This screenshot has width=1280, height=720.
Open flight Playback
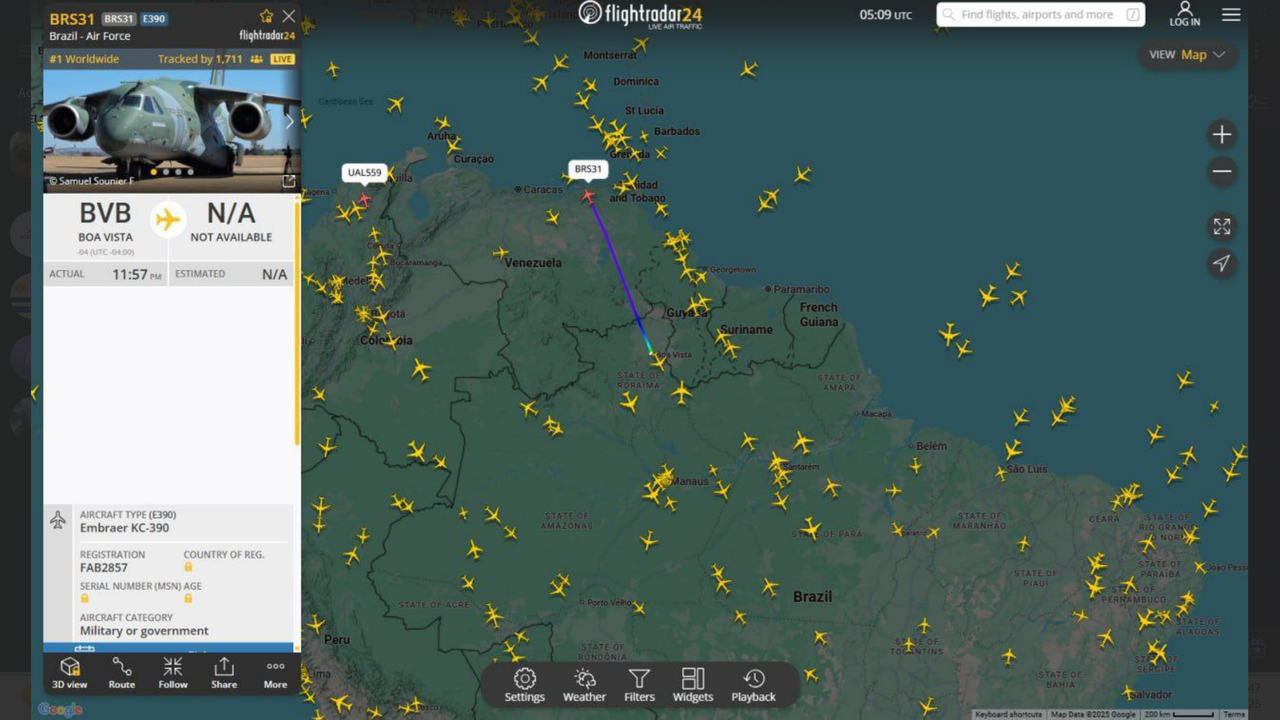(754, 686)
